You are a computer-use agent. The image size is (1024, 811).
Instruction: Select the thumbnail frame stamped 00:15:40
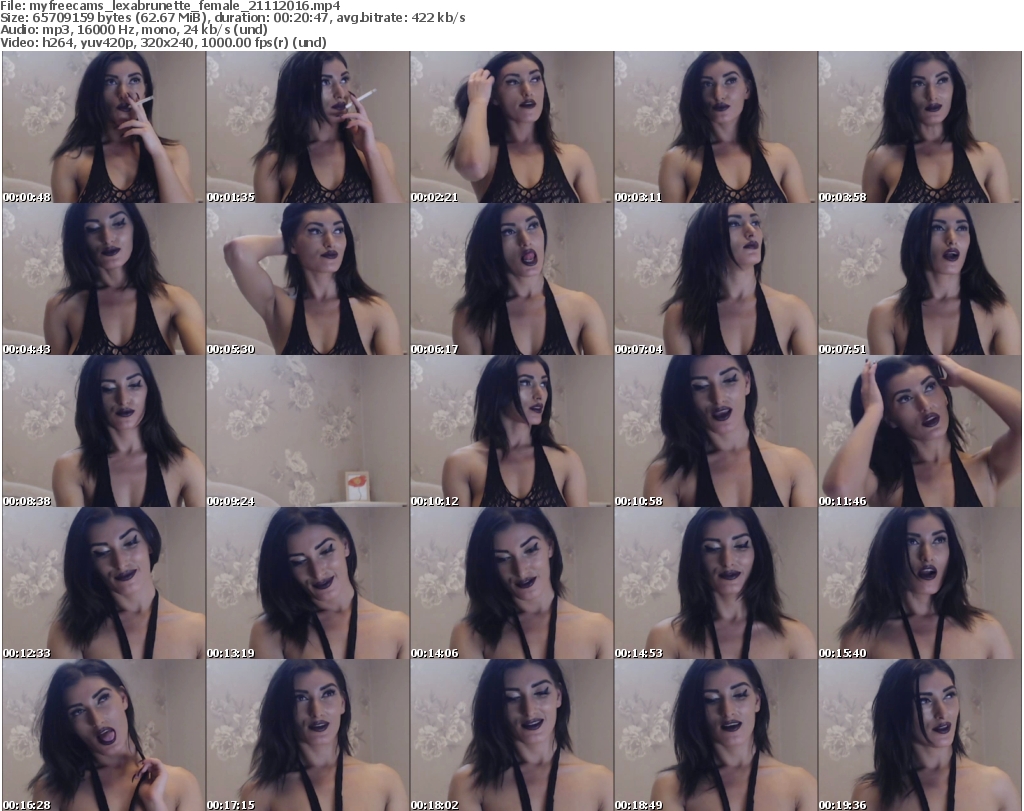pos(920,583)
